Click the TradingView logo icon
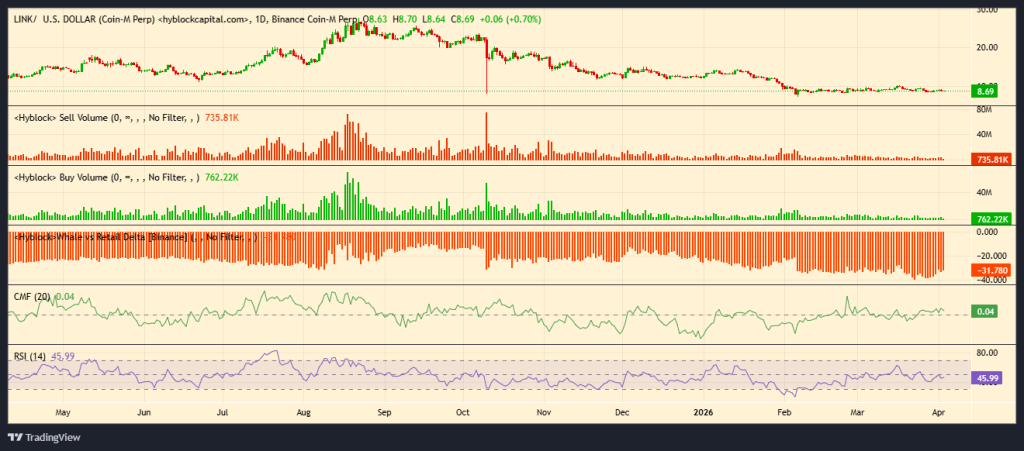The width and height of the screenshot is (1024, 451). click(16, 437)
